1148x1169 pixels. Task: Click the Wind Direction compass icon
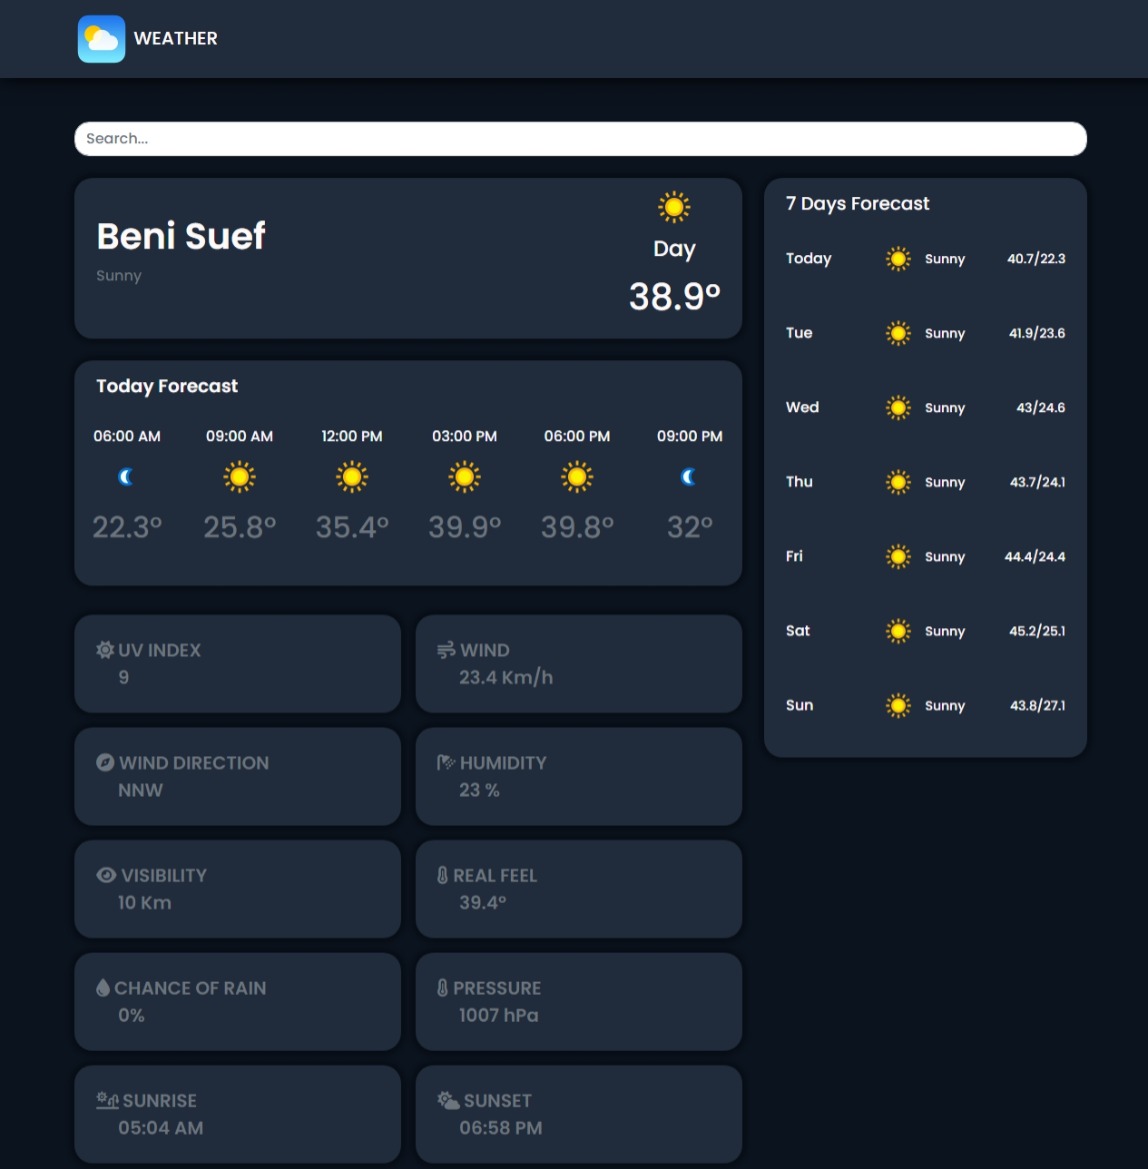[x=105, y=763]
